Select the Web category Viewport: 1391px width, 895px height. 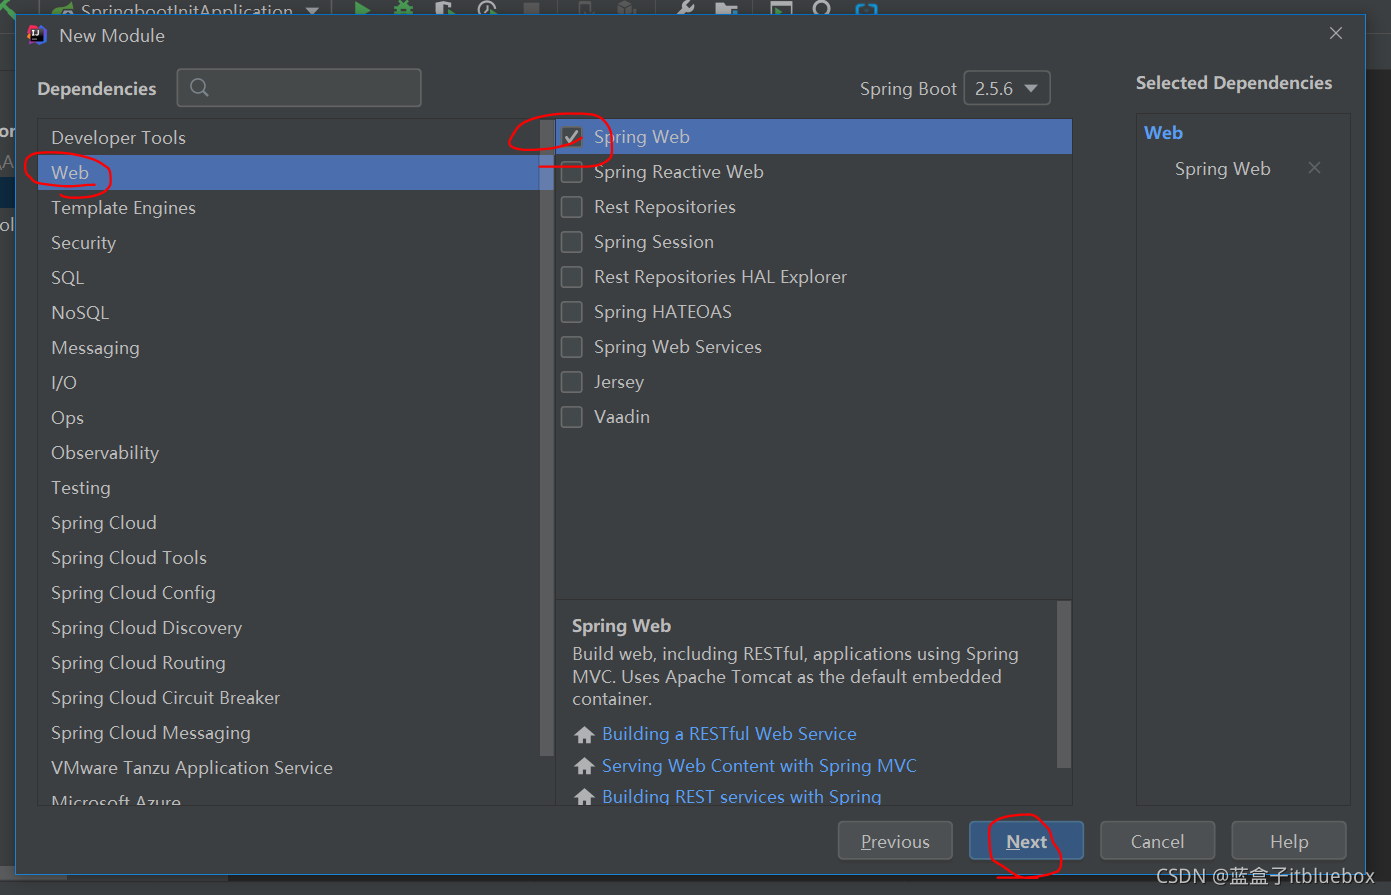click(x=288, y=172)
